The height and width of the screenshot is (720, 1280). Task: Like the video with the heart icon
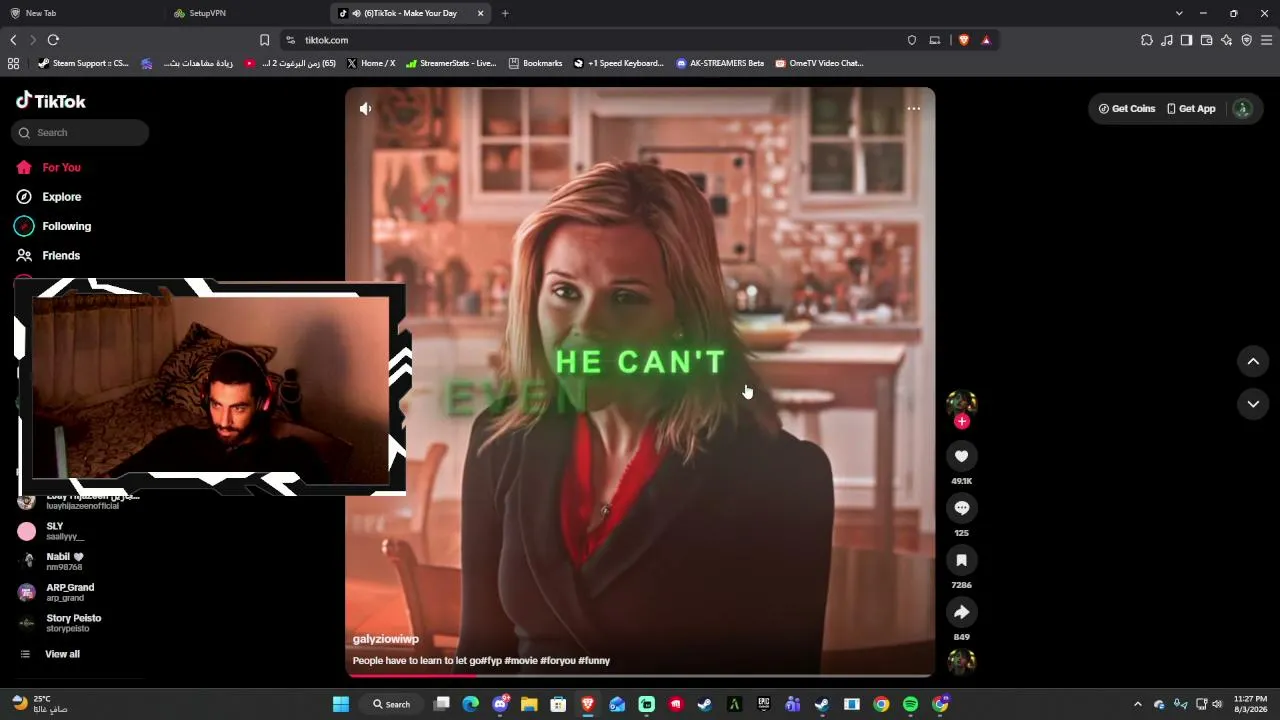click(x=961, y=456)
